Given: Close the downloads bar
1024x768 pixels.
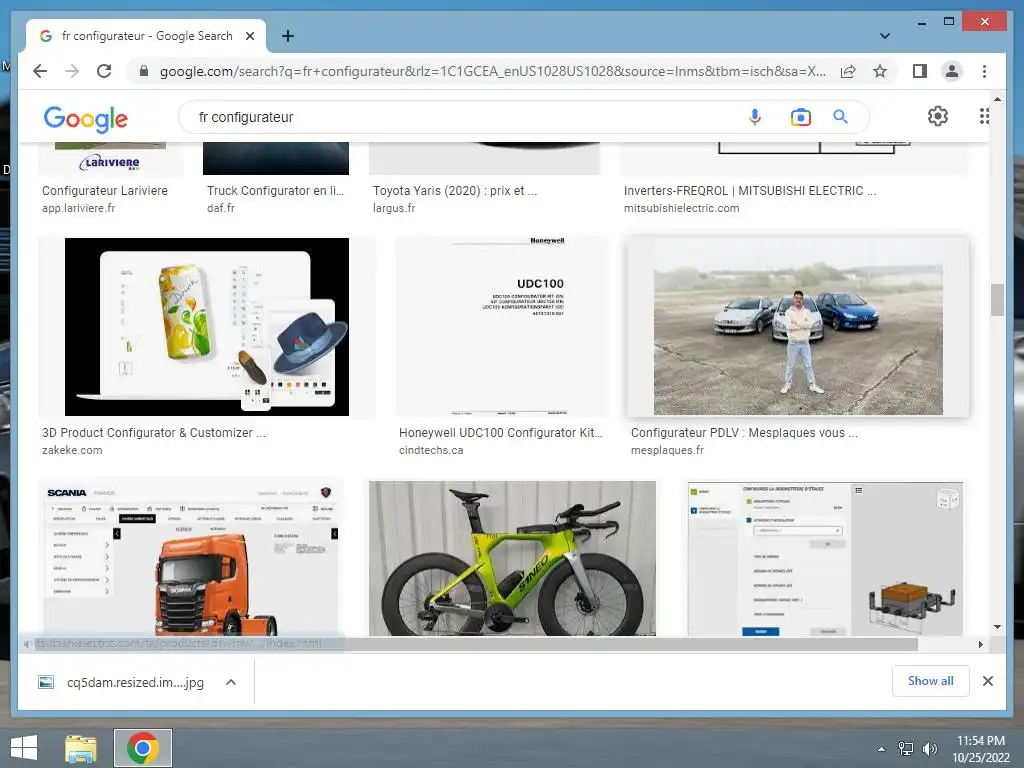Looking at the screenshot, I should (x=987, y=681).
